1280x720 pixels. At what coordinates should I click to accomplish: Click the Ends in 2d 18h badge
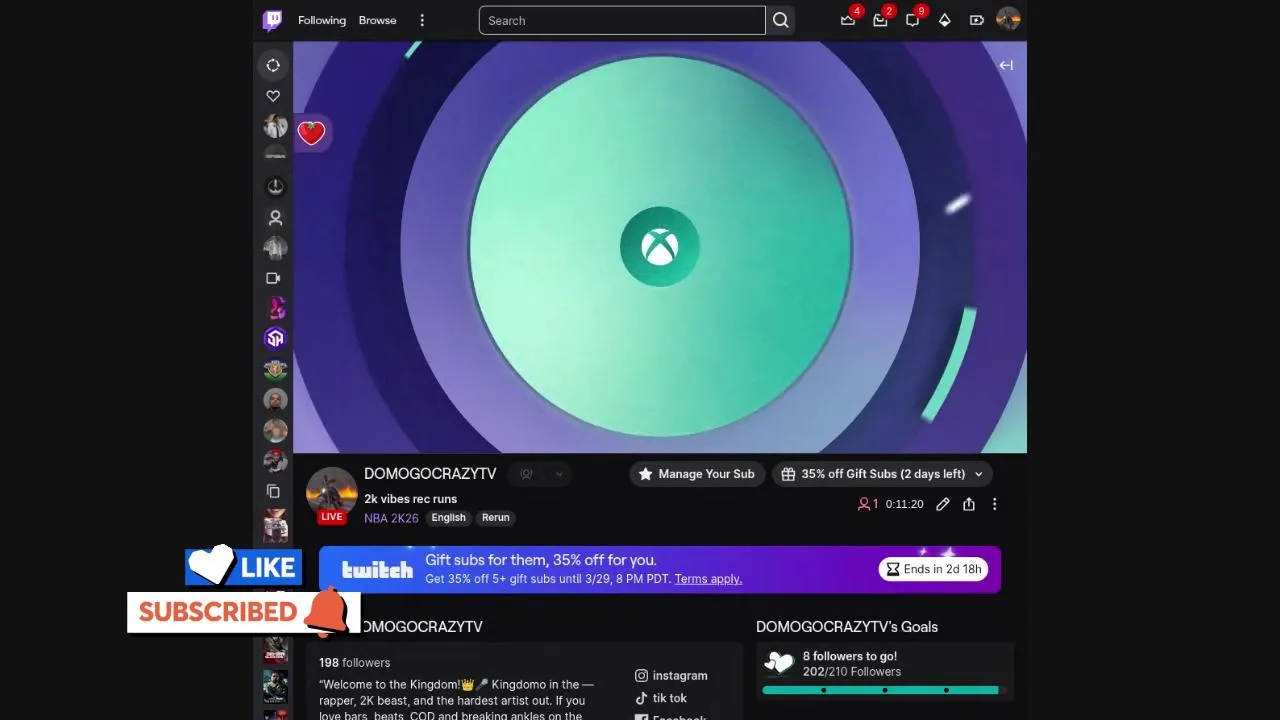point(934,569)
